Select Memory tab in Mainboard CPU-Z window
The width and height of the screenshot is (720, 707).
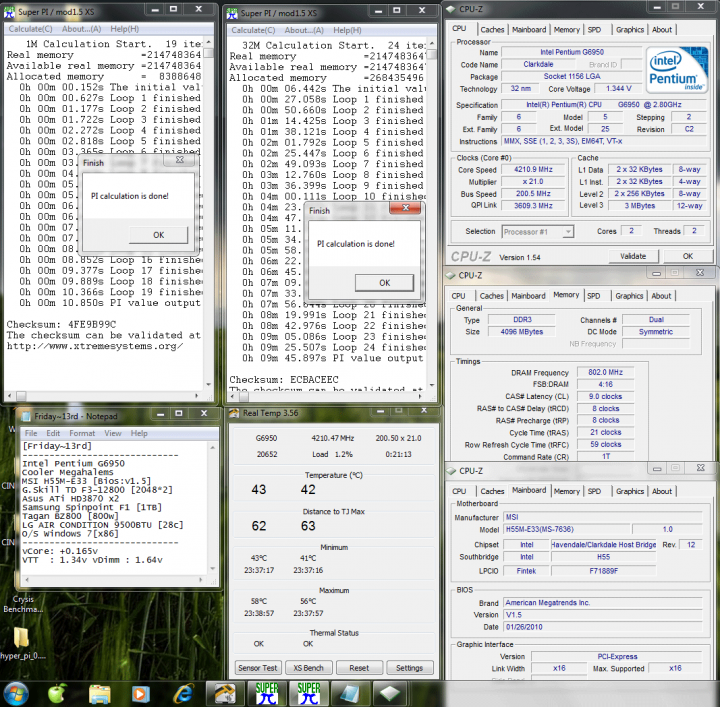[566, 491]
